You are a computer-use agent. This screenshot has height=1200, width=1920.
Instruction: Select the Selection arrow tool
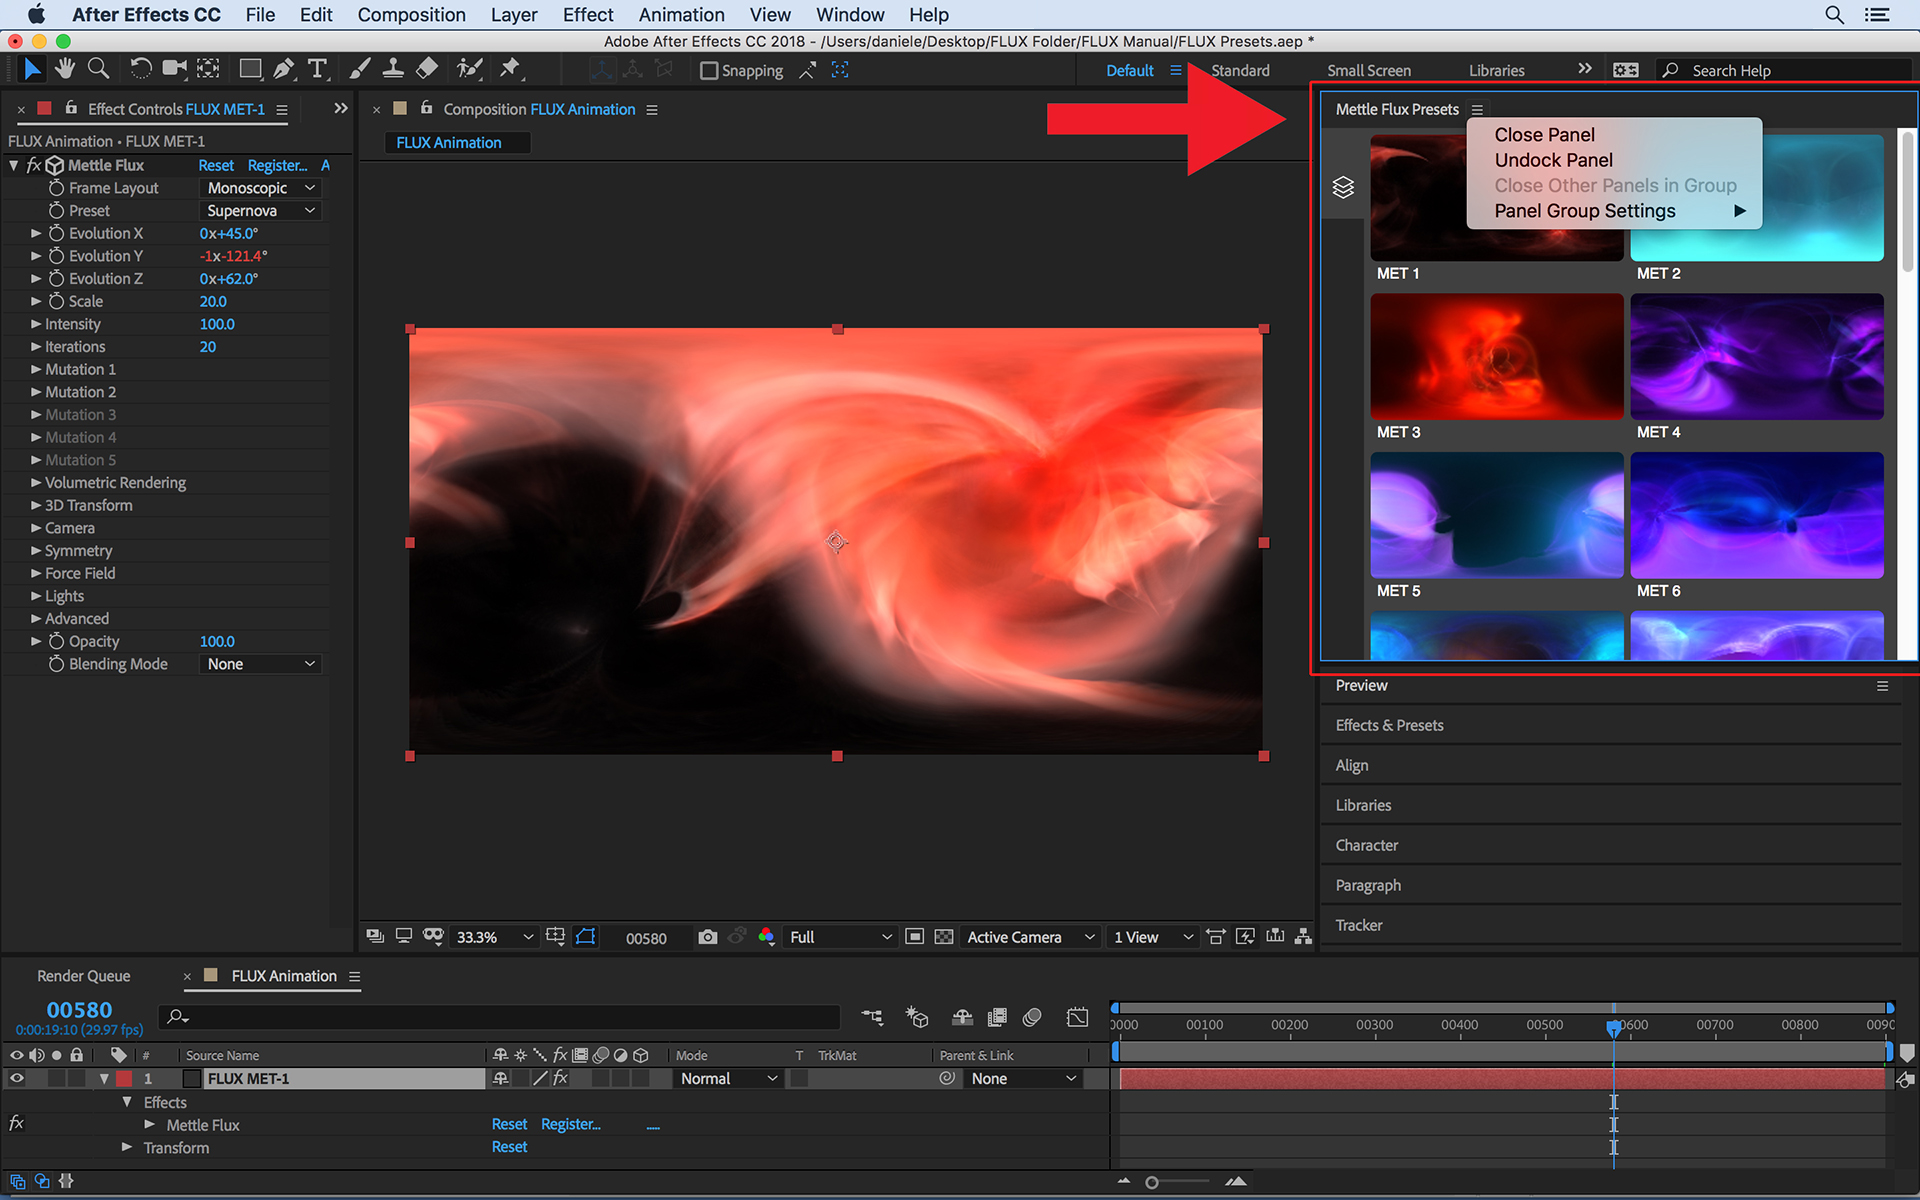tap(32, 69)
